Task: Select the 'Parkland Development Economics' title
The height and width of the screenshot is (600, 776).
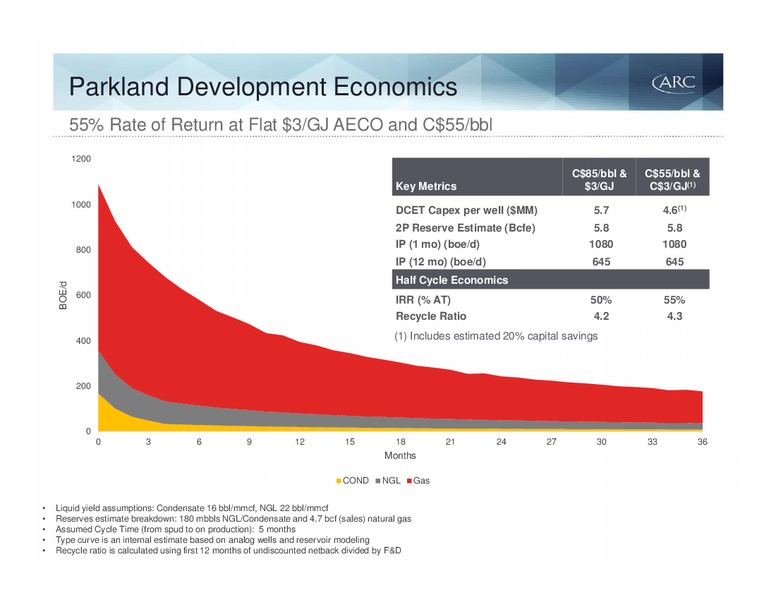Action: point(263,87)
